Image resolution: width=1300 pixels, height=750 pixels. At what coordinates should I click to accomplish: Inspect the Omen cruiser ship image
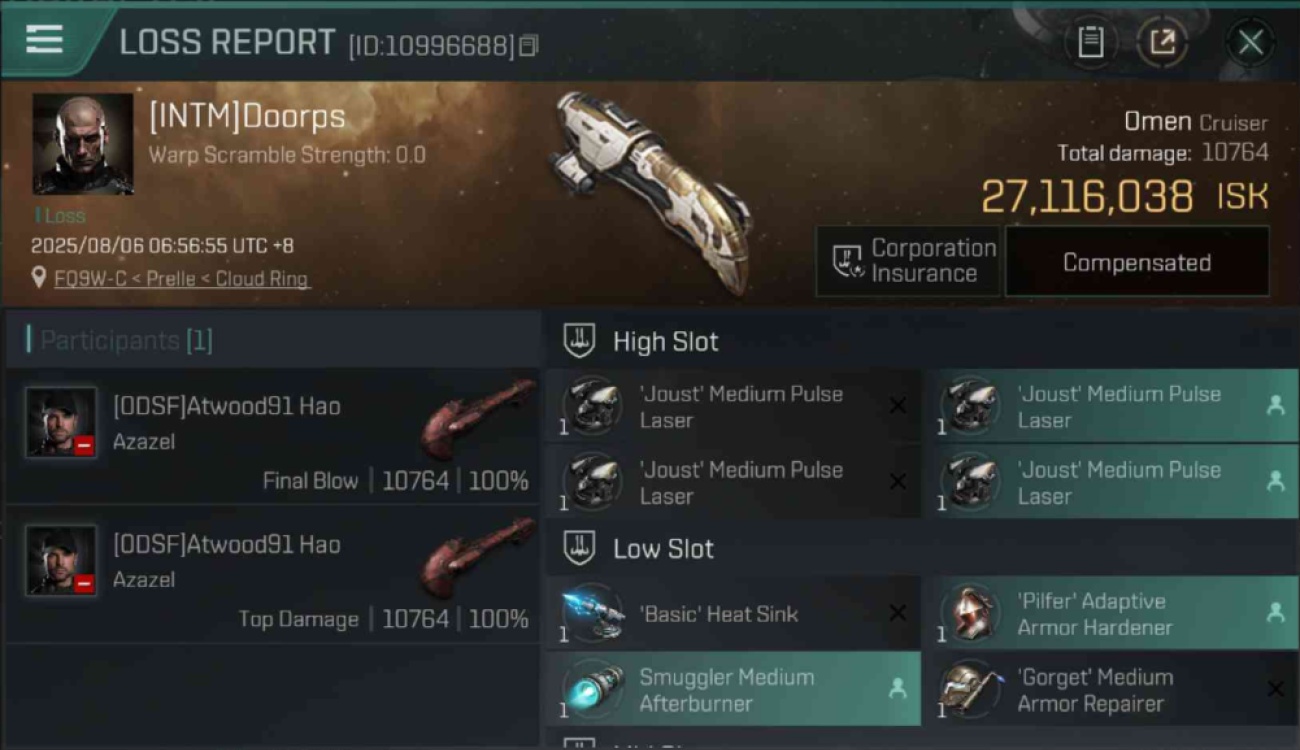tap(650, 190)
